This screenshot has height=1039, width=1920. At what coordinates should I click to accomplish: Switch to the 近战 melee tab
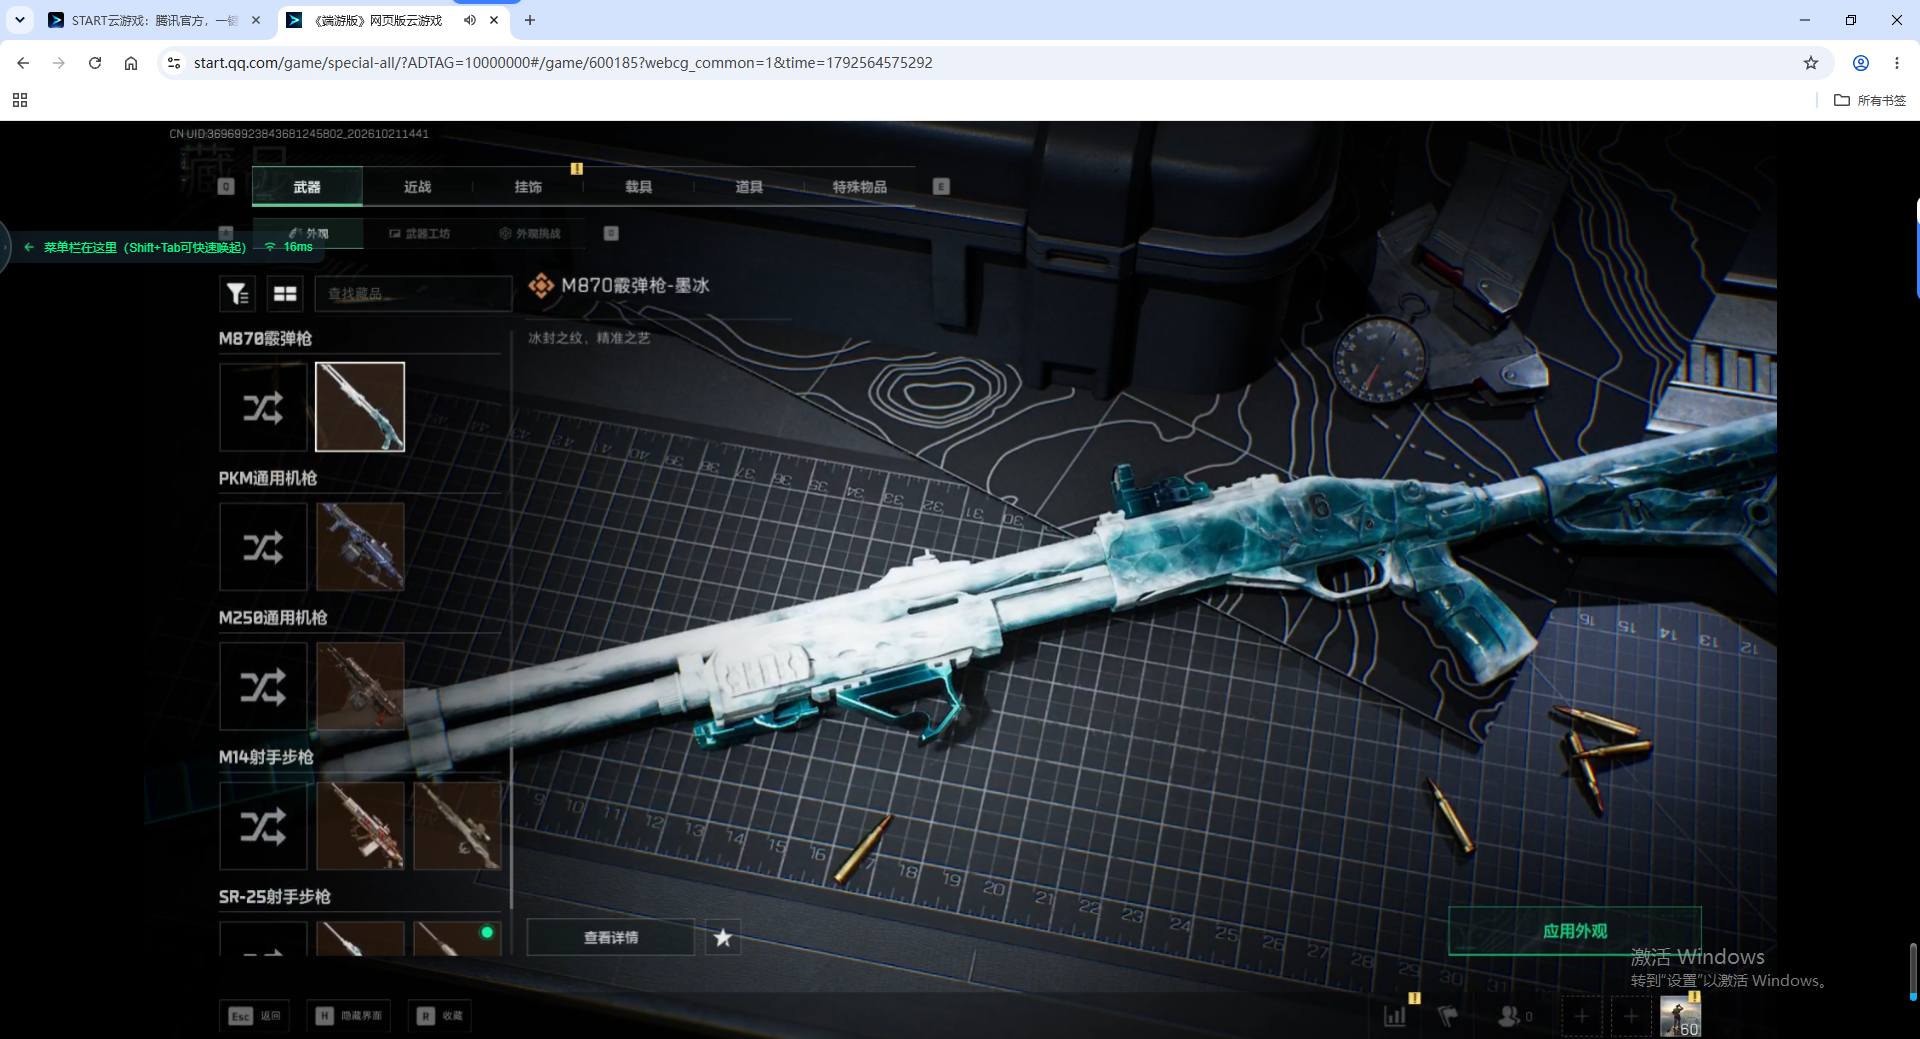click(x=417, y=187)
